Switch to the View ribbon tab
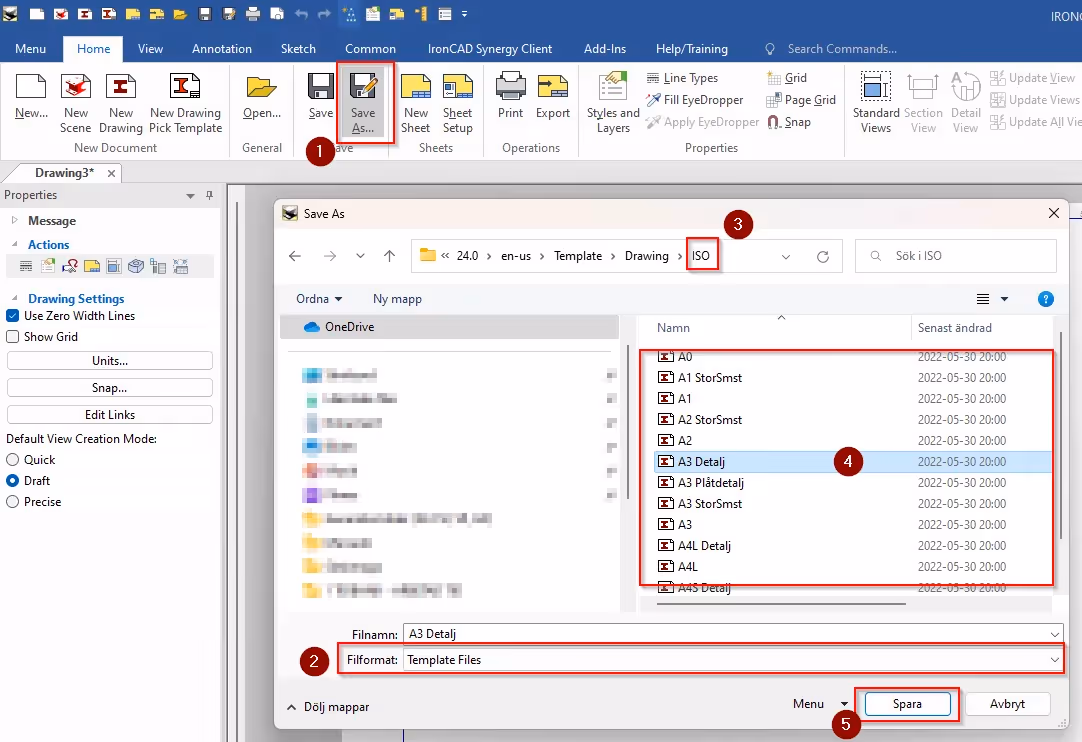Screen dimensions: 1082x742 coord(150,49)
